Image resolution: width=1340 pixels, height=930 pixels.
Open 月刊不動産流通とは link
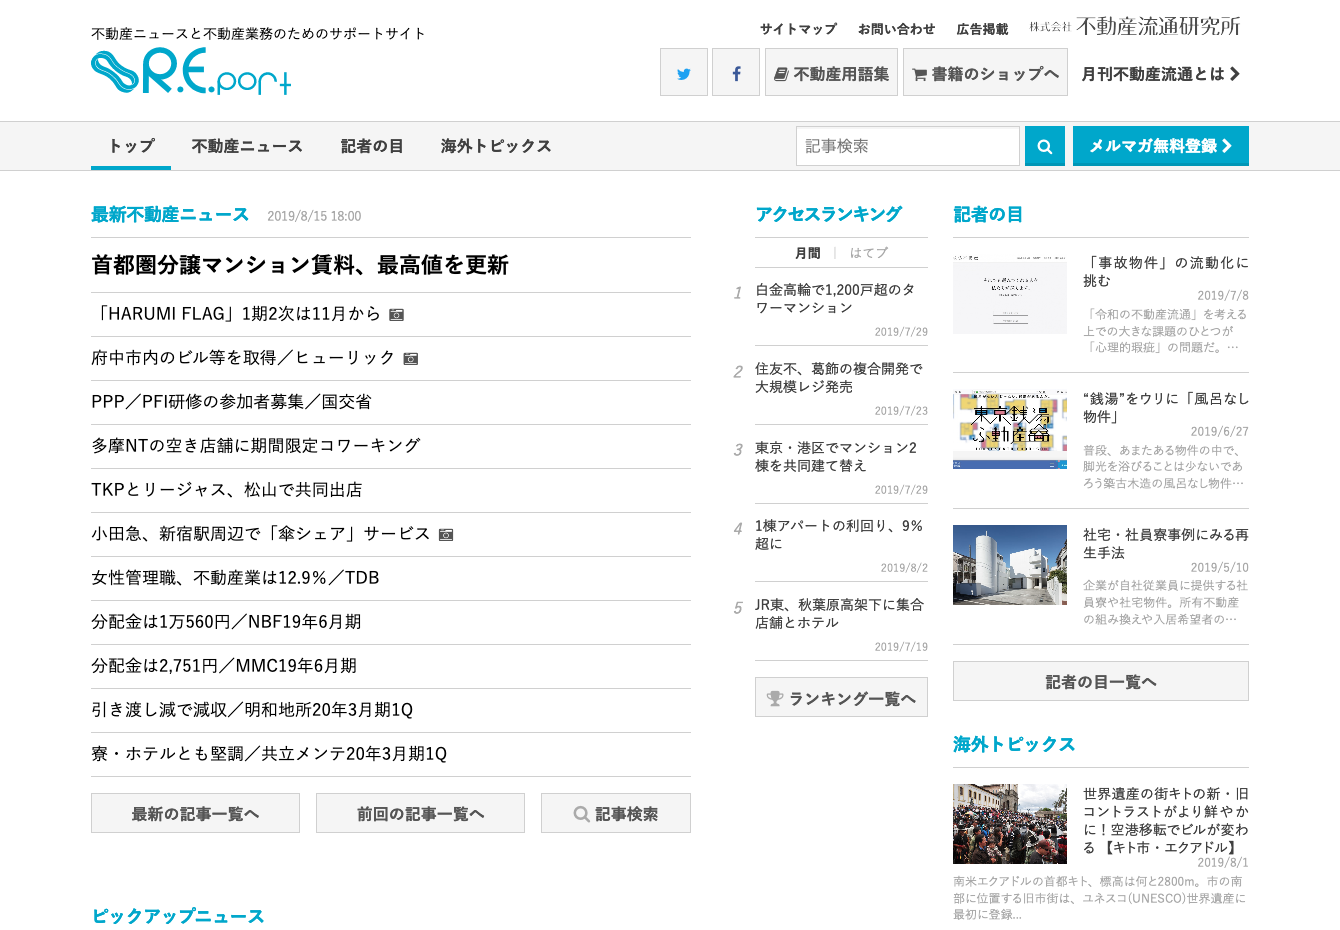coord(1161,74)
